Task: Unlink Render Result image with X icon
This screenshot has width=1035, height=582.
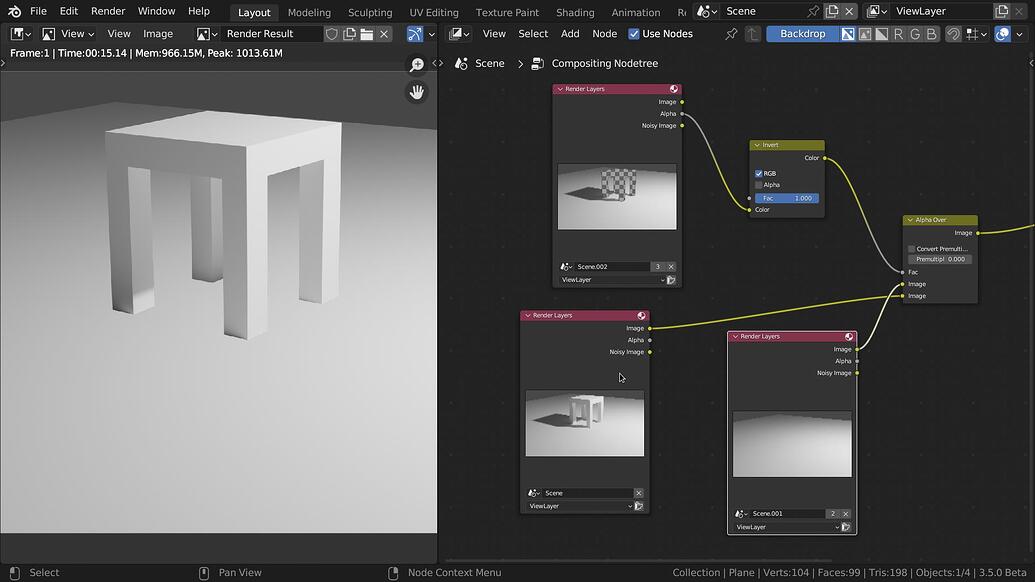Action: pos(384,34)
